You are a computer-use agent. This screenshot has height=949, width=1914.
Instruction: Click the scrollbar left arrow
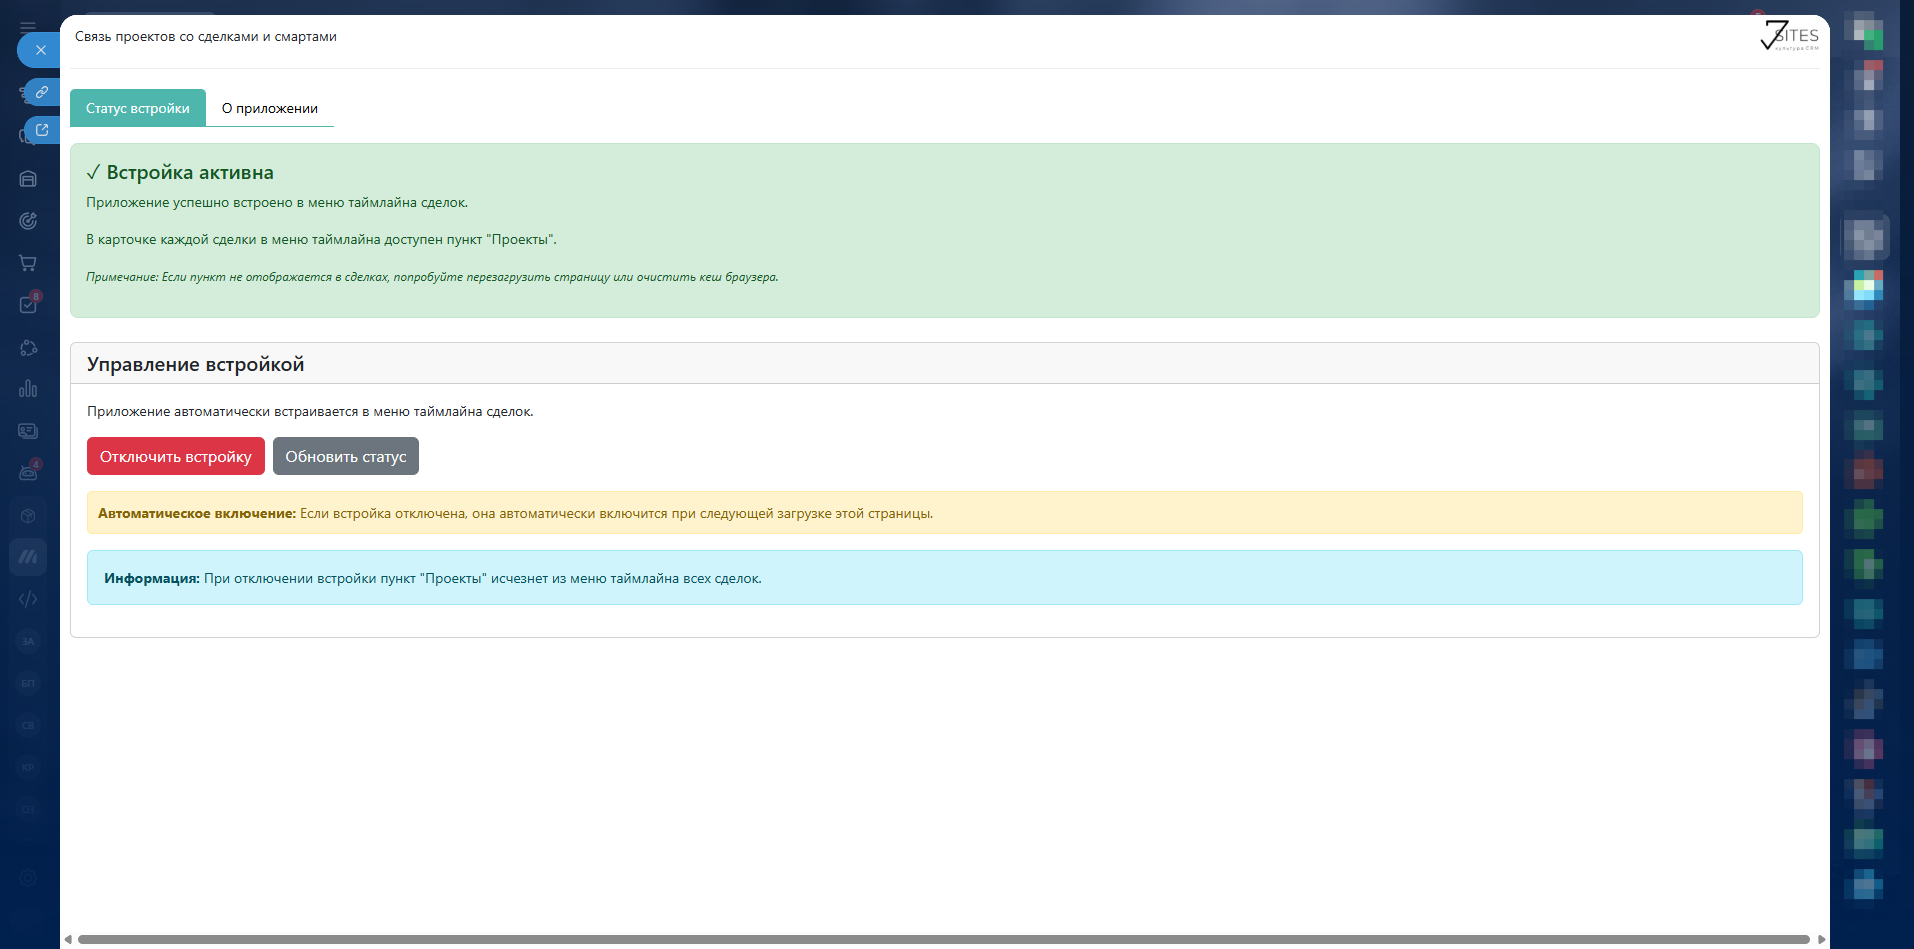68,939
